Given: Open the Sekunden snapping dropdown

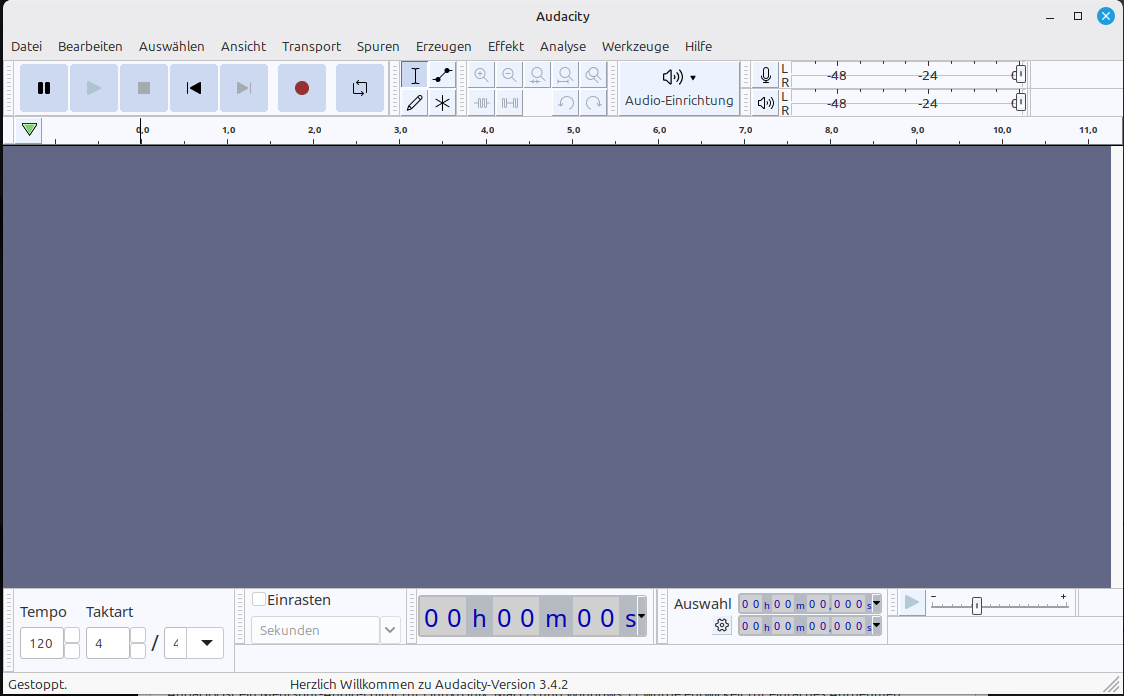Looking at the screenshot, I should point(390,630).
